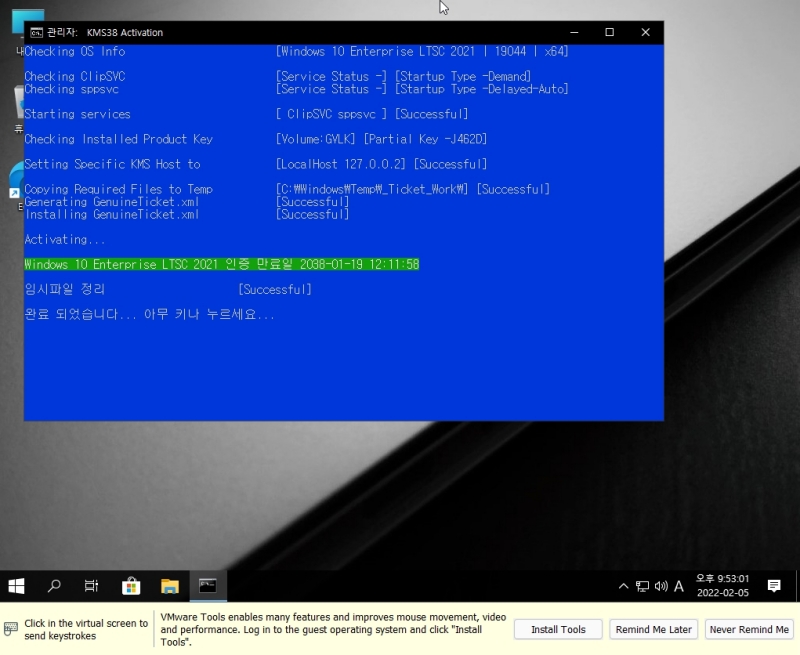Screen dimensions: 800x655
Task: Click 'Setting Specific KMS Host to' text
Action: (112, 164)
